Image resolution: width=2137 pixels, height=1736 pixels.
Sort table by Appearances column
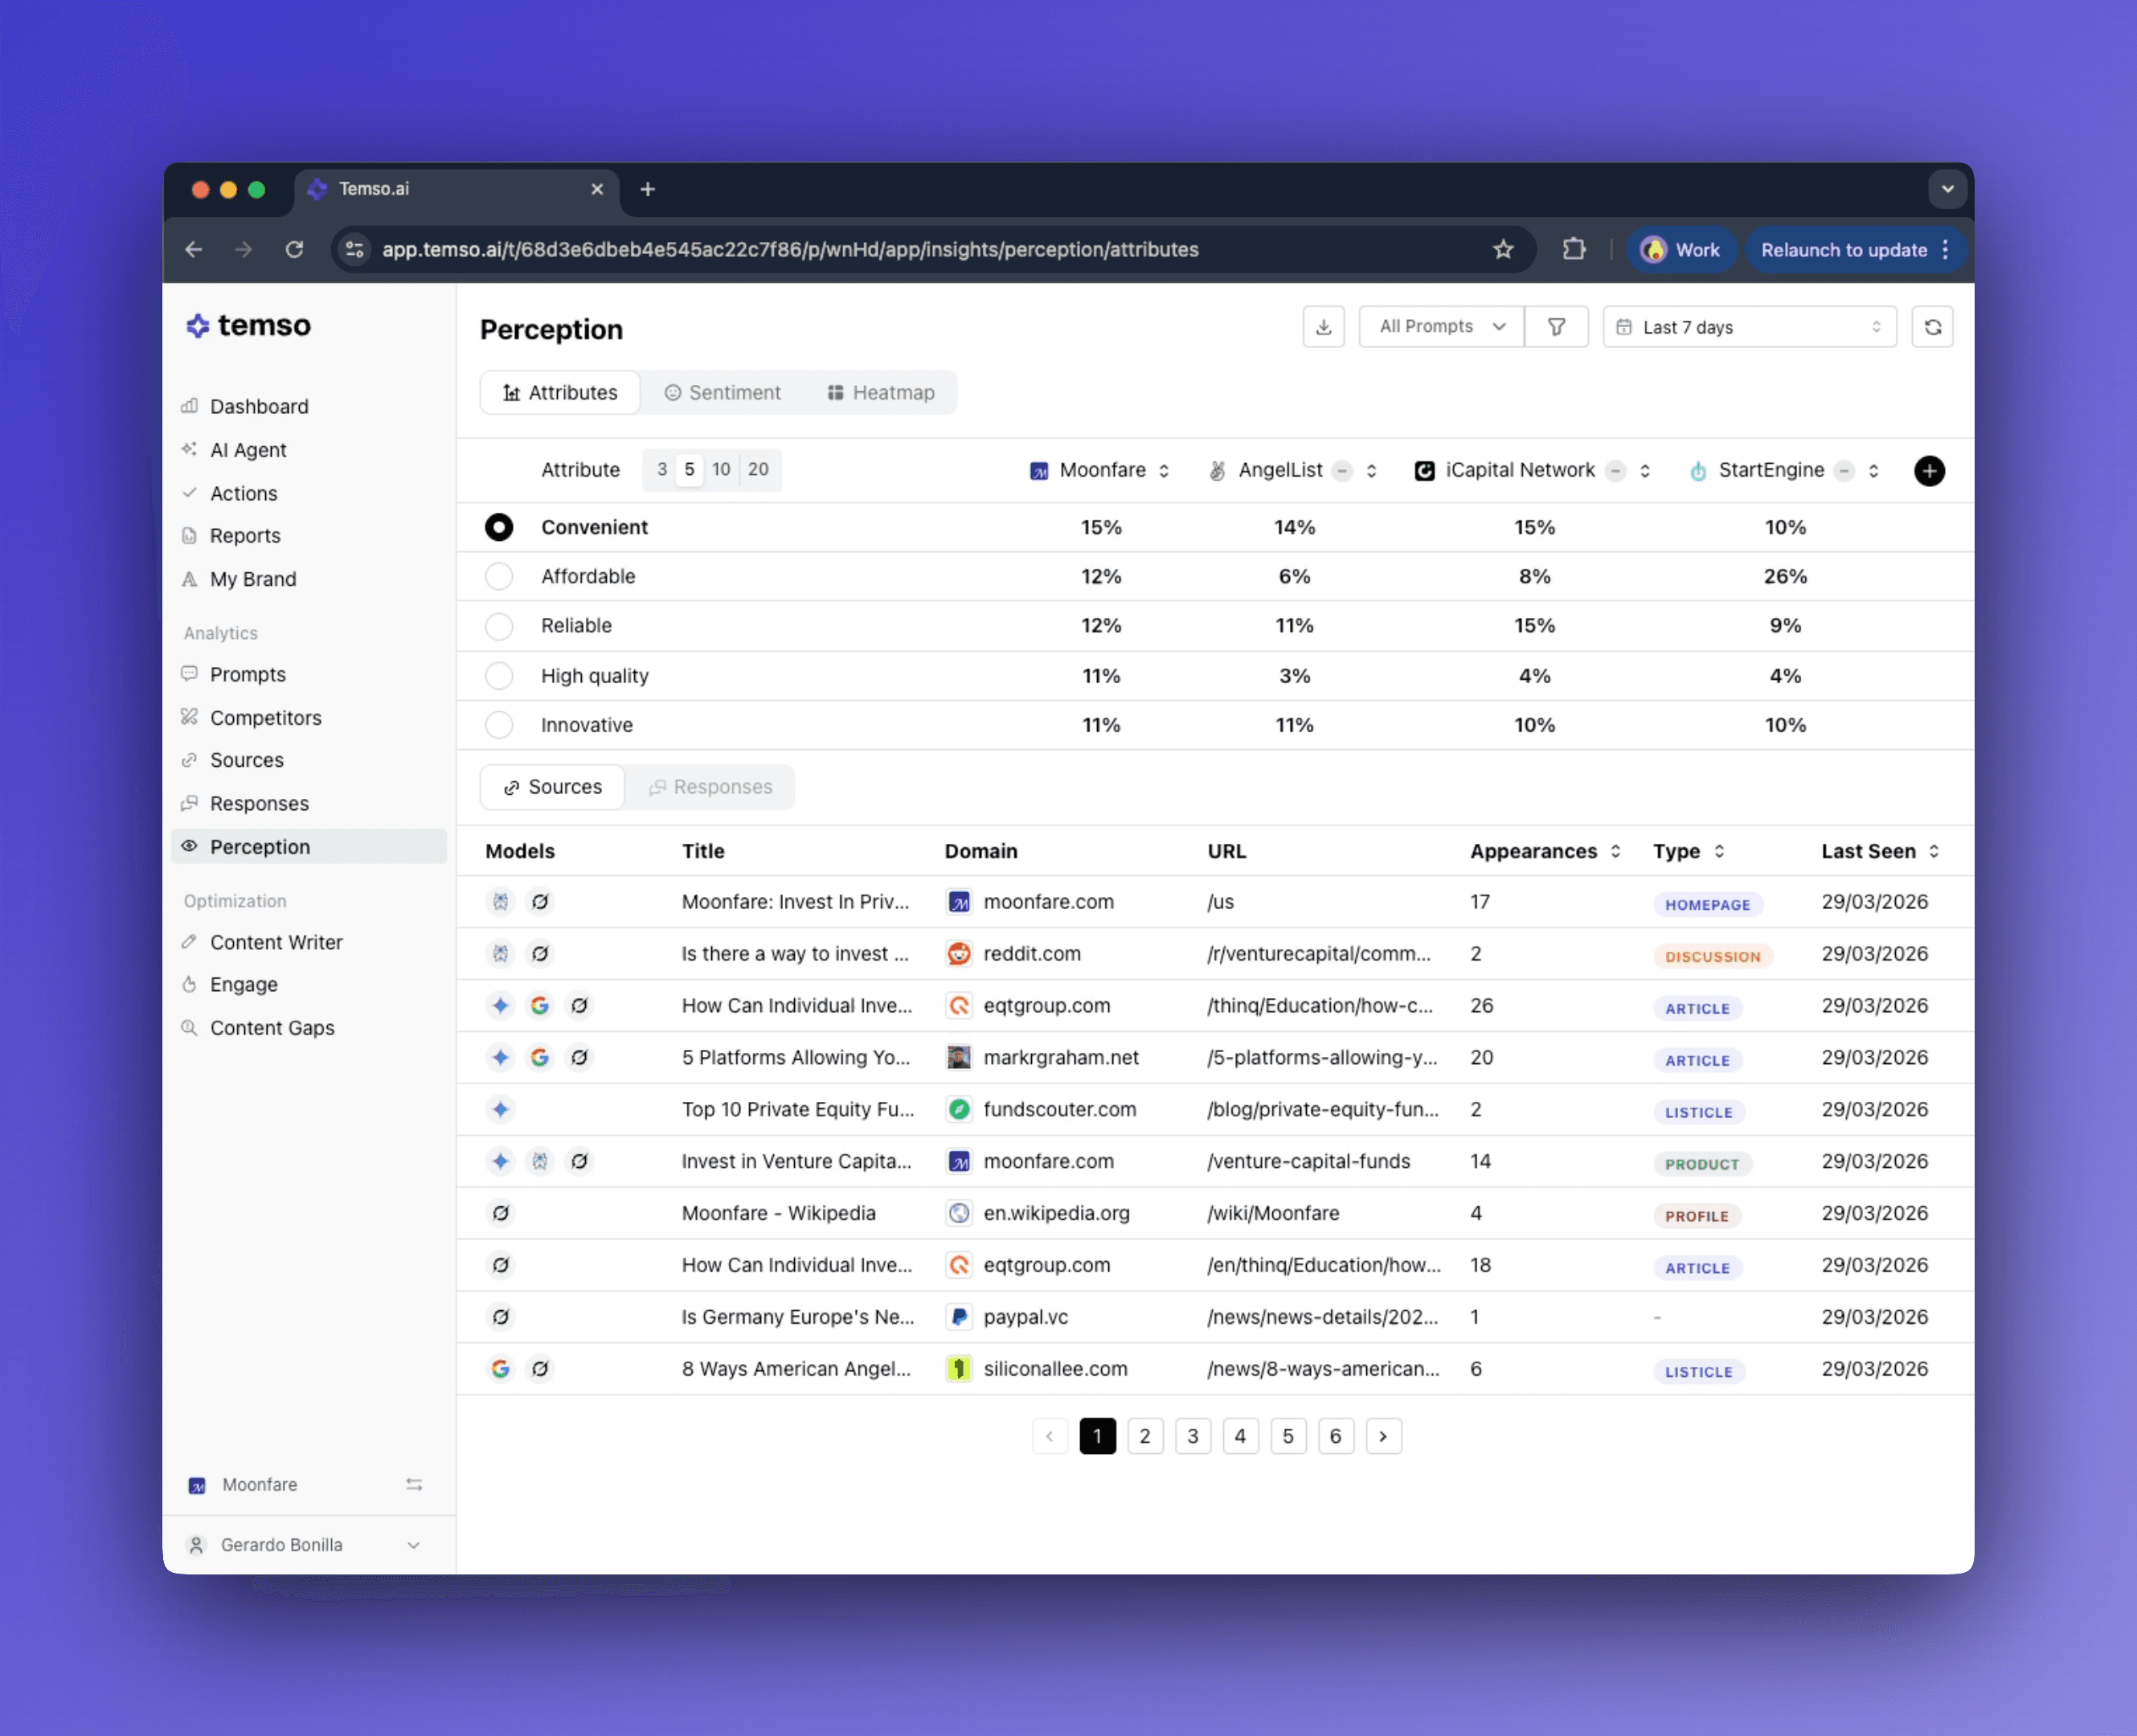pyautogui.click(x=1545, y=851)
